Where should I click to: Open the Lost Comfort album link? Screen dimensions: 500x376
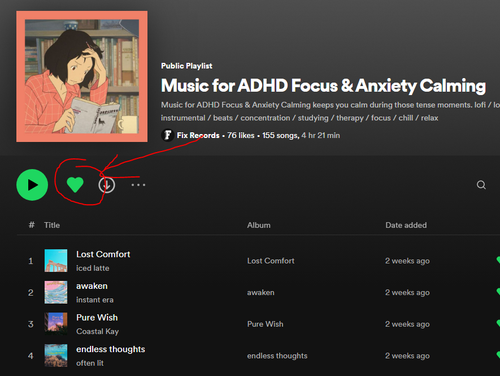point(271,261)
